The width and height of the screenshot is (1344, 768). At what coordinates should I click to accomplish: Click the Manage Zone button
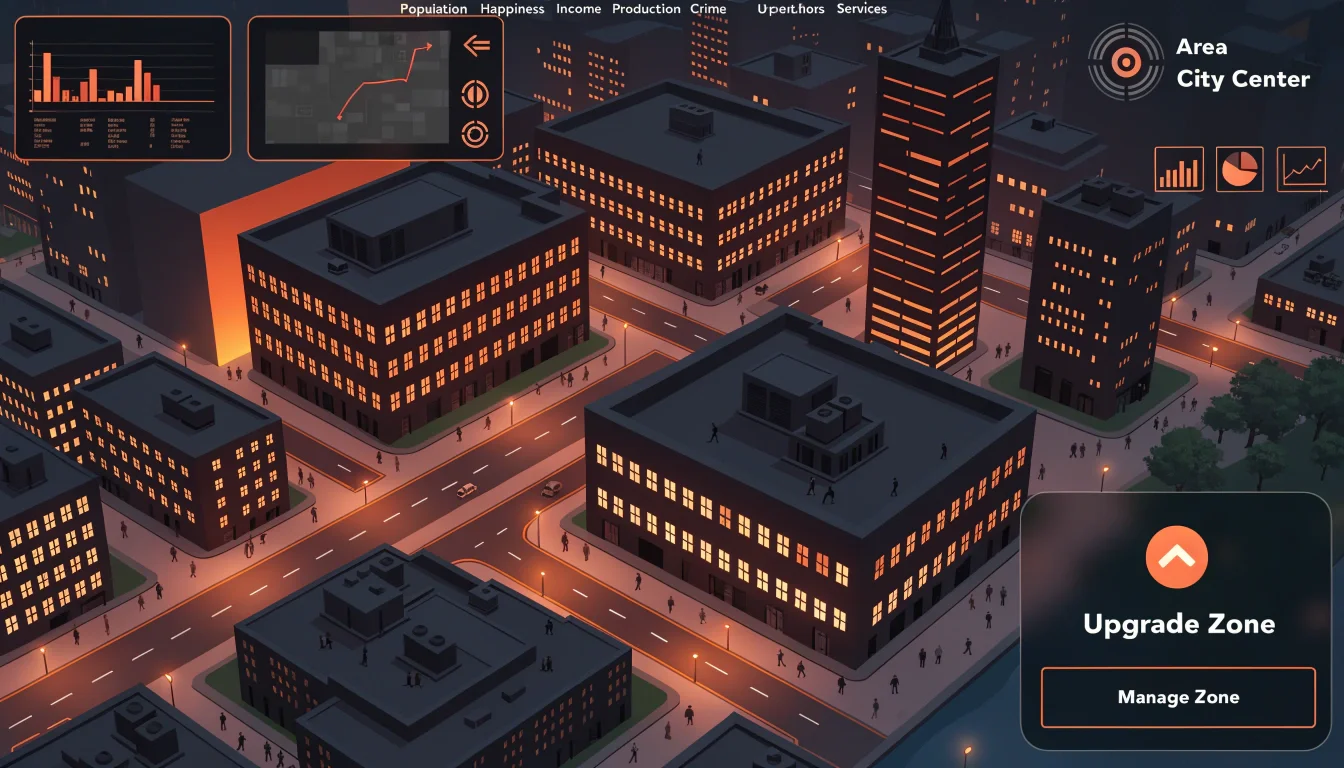[1178, 698]
